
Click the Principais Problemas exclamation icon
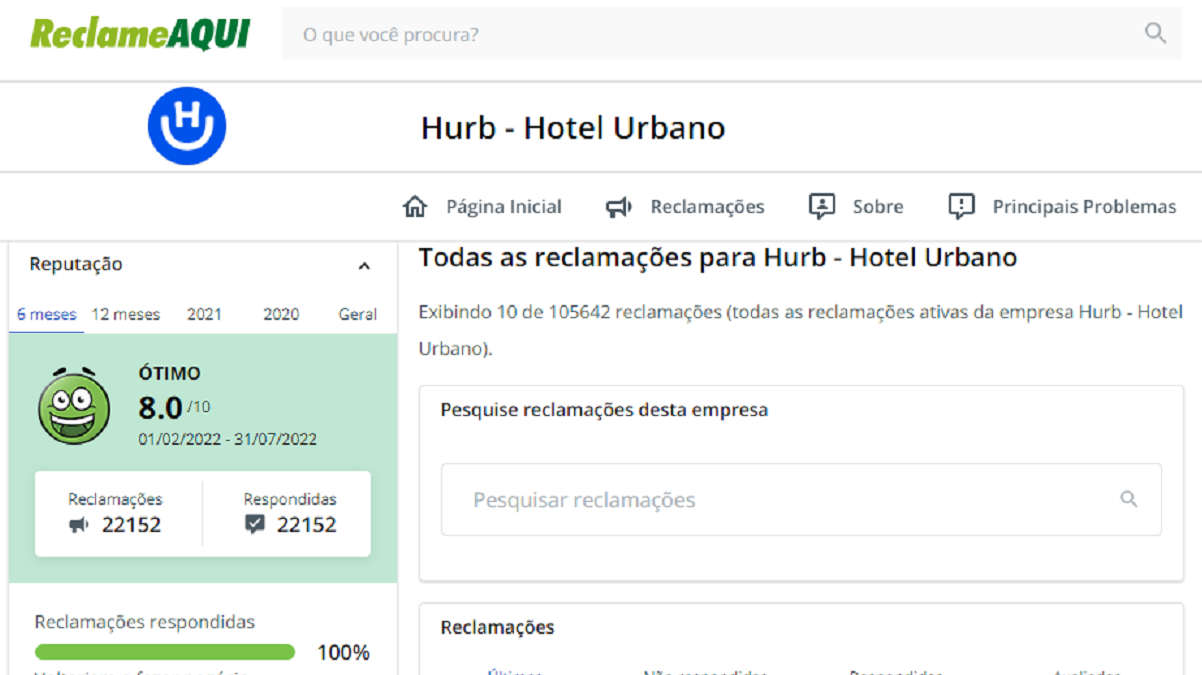pyautogui.click(x=961, y=207)
